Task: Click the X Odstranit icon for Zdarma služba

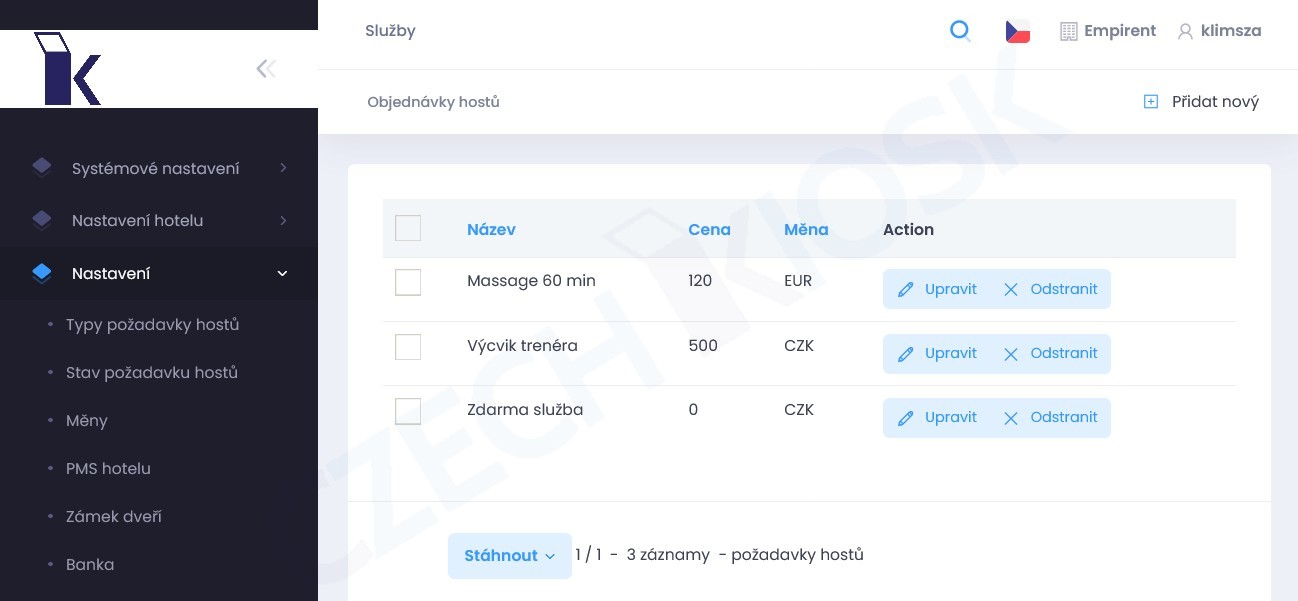Action: 1011,417
